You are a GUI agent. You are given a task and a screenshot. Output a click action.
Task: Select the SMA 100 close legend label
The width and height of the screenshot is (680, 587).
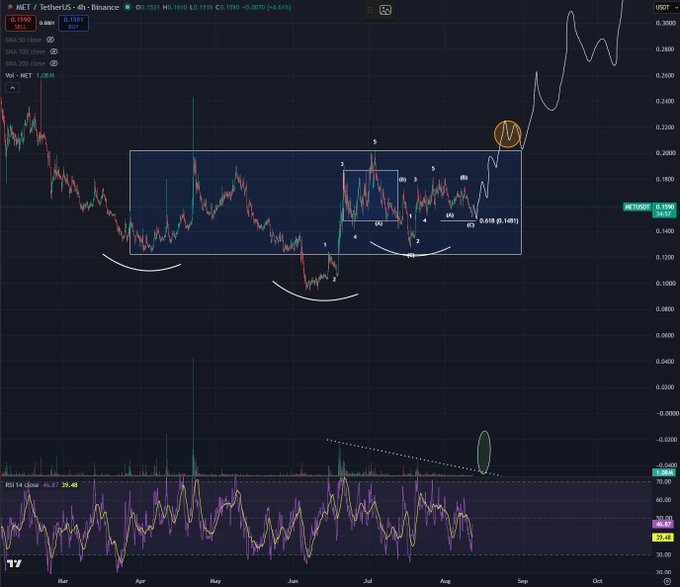pos(25,51)
